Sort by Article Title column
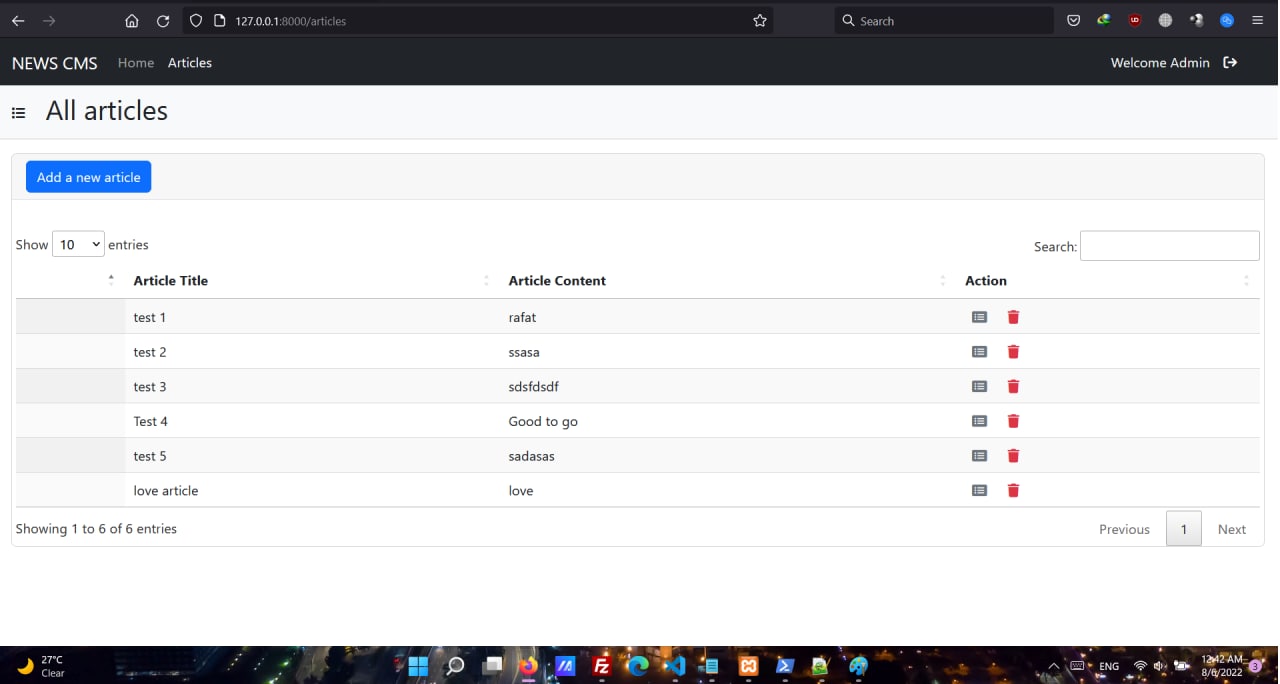The width and height of the screenshot is (1280, 684). (312, 281)
